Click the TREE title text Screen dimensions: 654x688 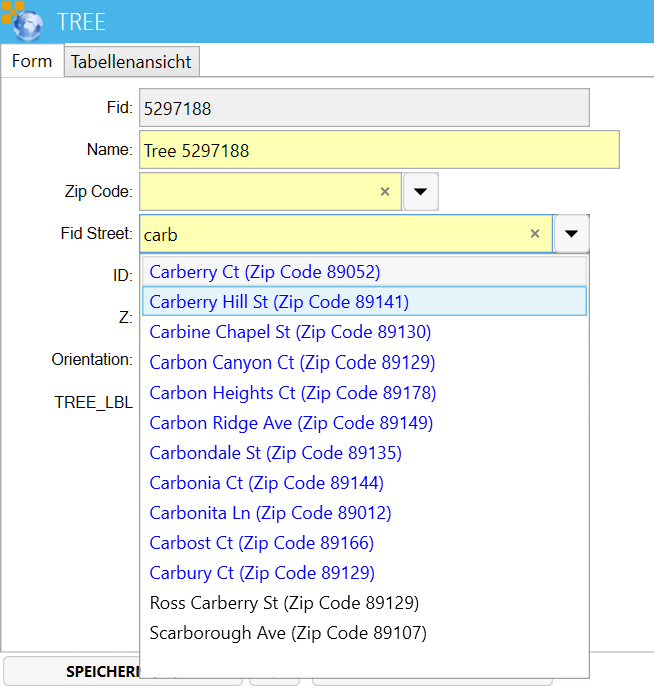[x=81, y=22]
